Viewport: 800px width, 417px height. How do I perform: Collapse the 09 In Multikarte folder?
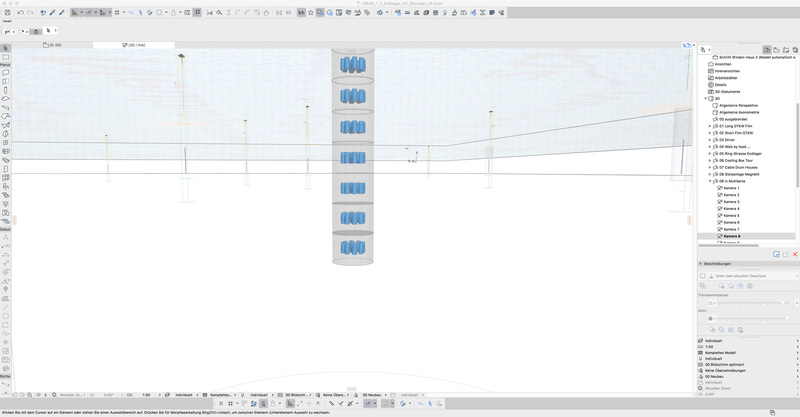point(709,181)
